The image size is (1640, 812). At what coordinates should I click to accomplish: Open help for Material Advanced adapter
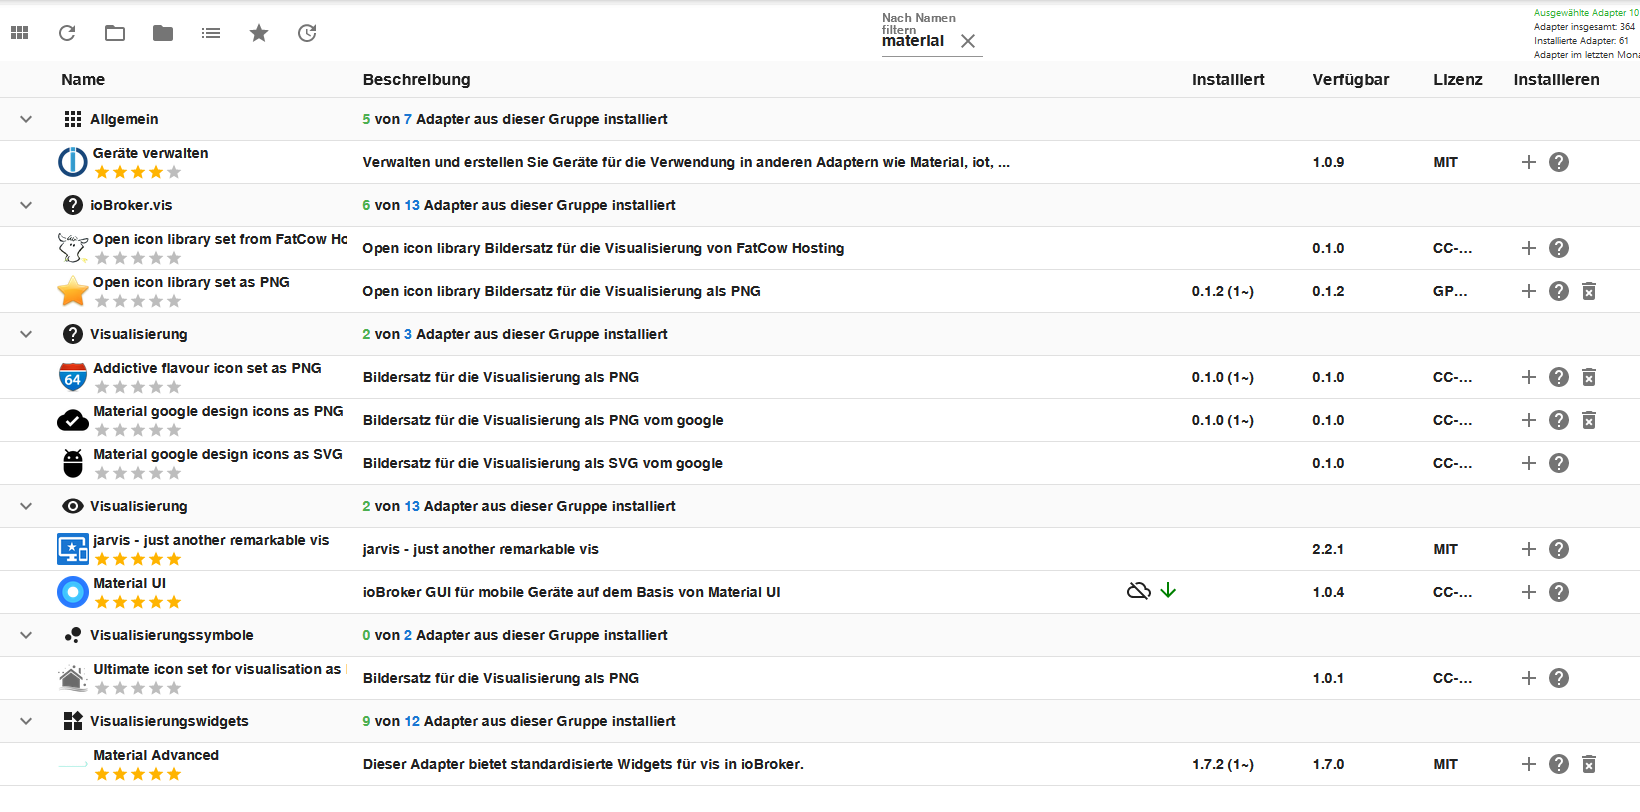pyautogui.click(x=1559, y=764)
